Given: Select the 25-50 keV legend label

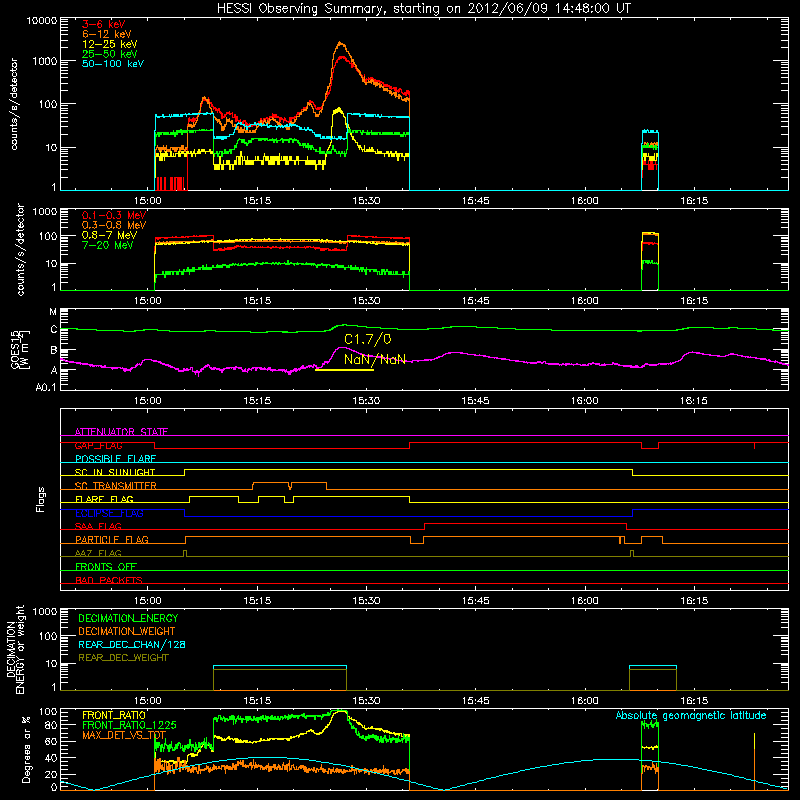Looking at the screenshot, I should point(109,54).
